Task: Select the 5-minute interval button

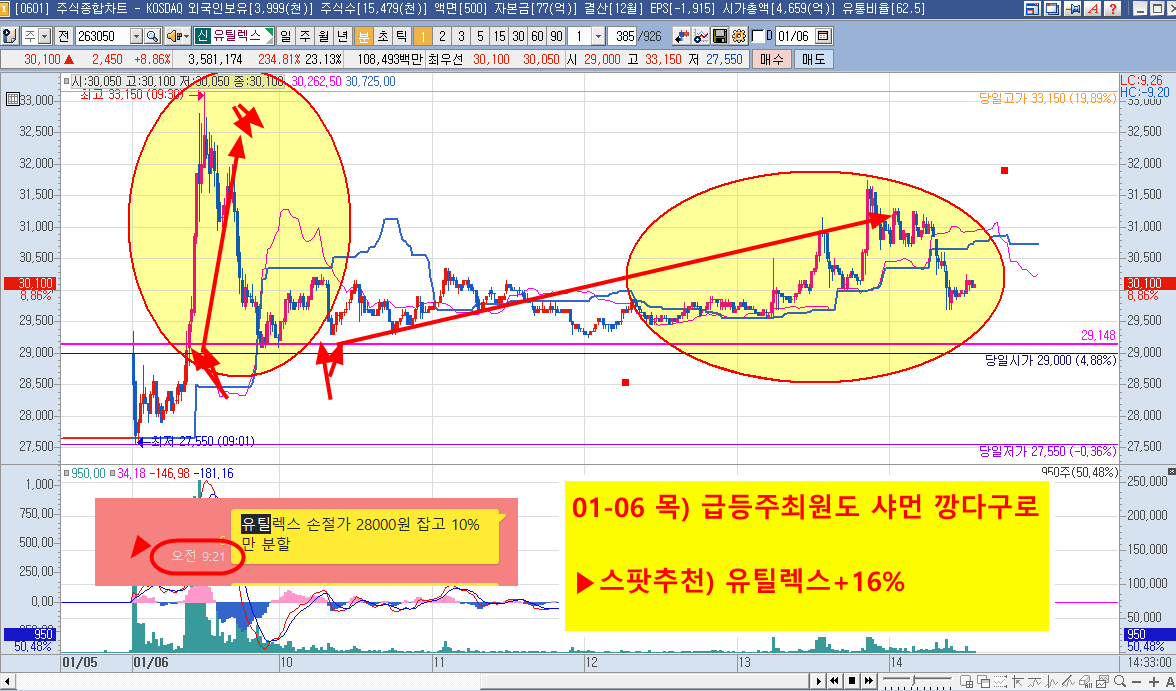Action: tap(480, 36)
